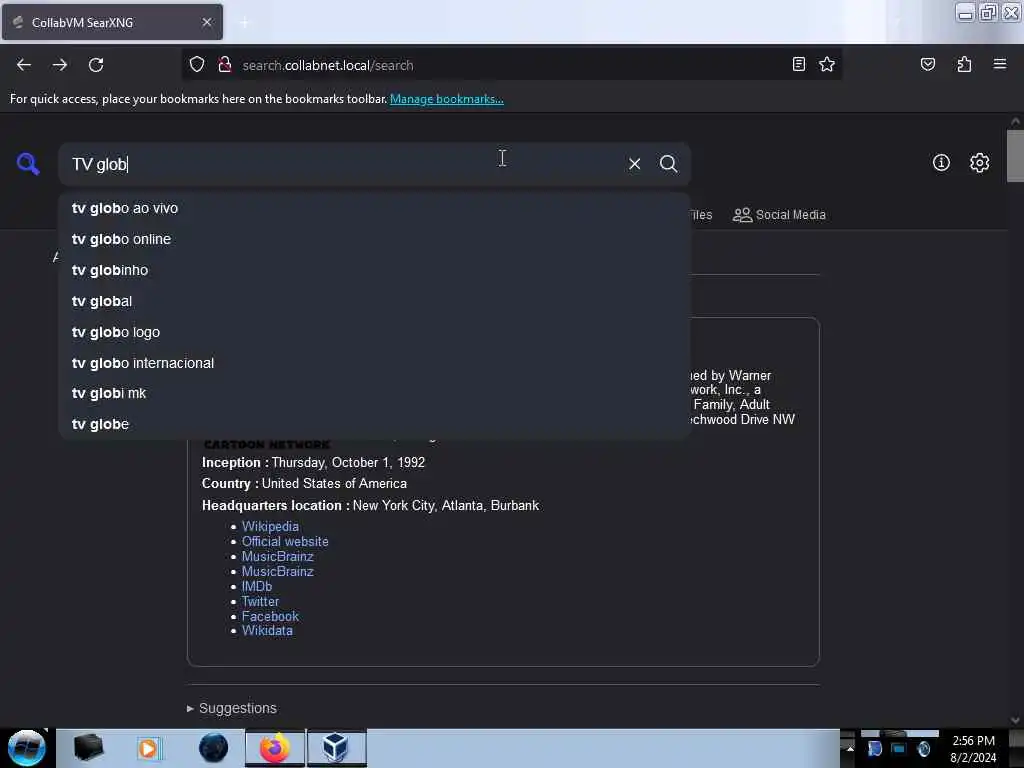1024x768 pixels.
Task: Open SearXNG preferences gear icon
Action: [x=979, y=163]
